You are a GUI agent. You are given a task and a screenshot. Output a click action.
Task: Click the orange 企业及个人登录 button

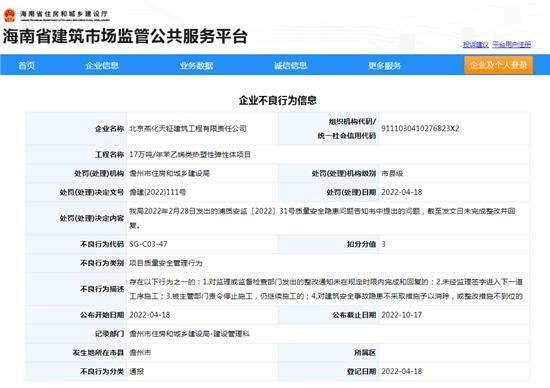pyautogui.click(x=498, y=65)
